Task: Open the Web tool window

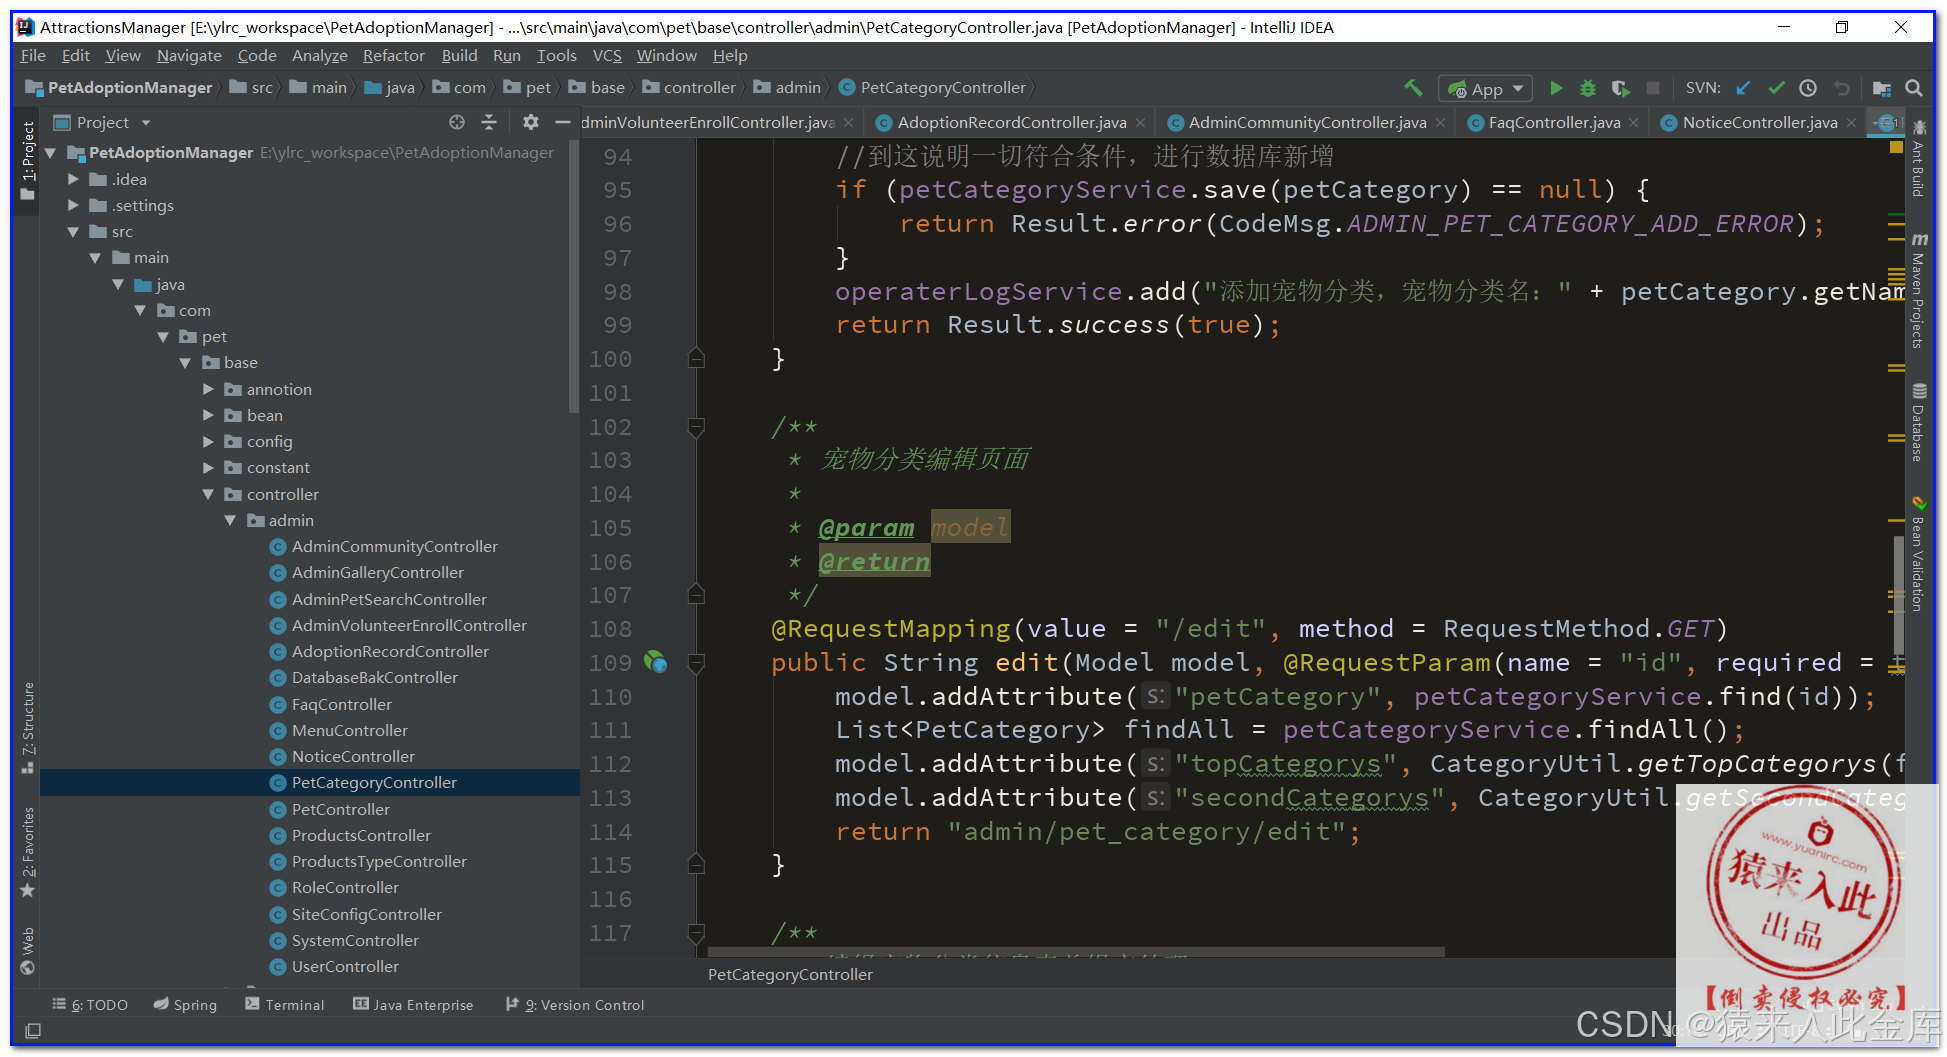Action: pyautogui.click(x=28, y=950)
